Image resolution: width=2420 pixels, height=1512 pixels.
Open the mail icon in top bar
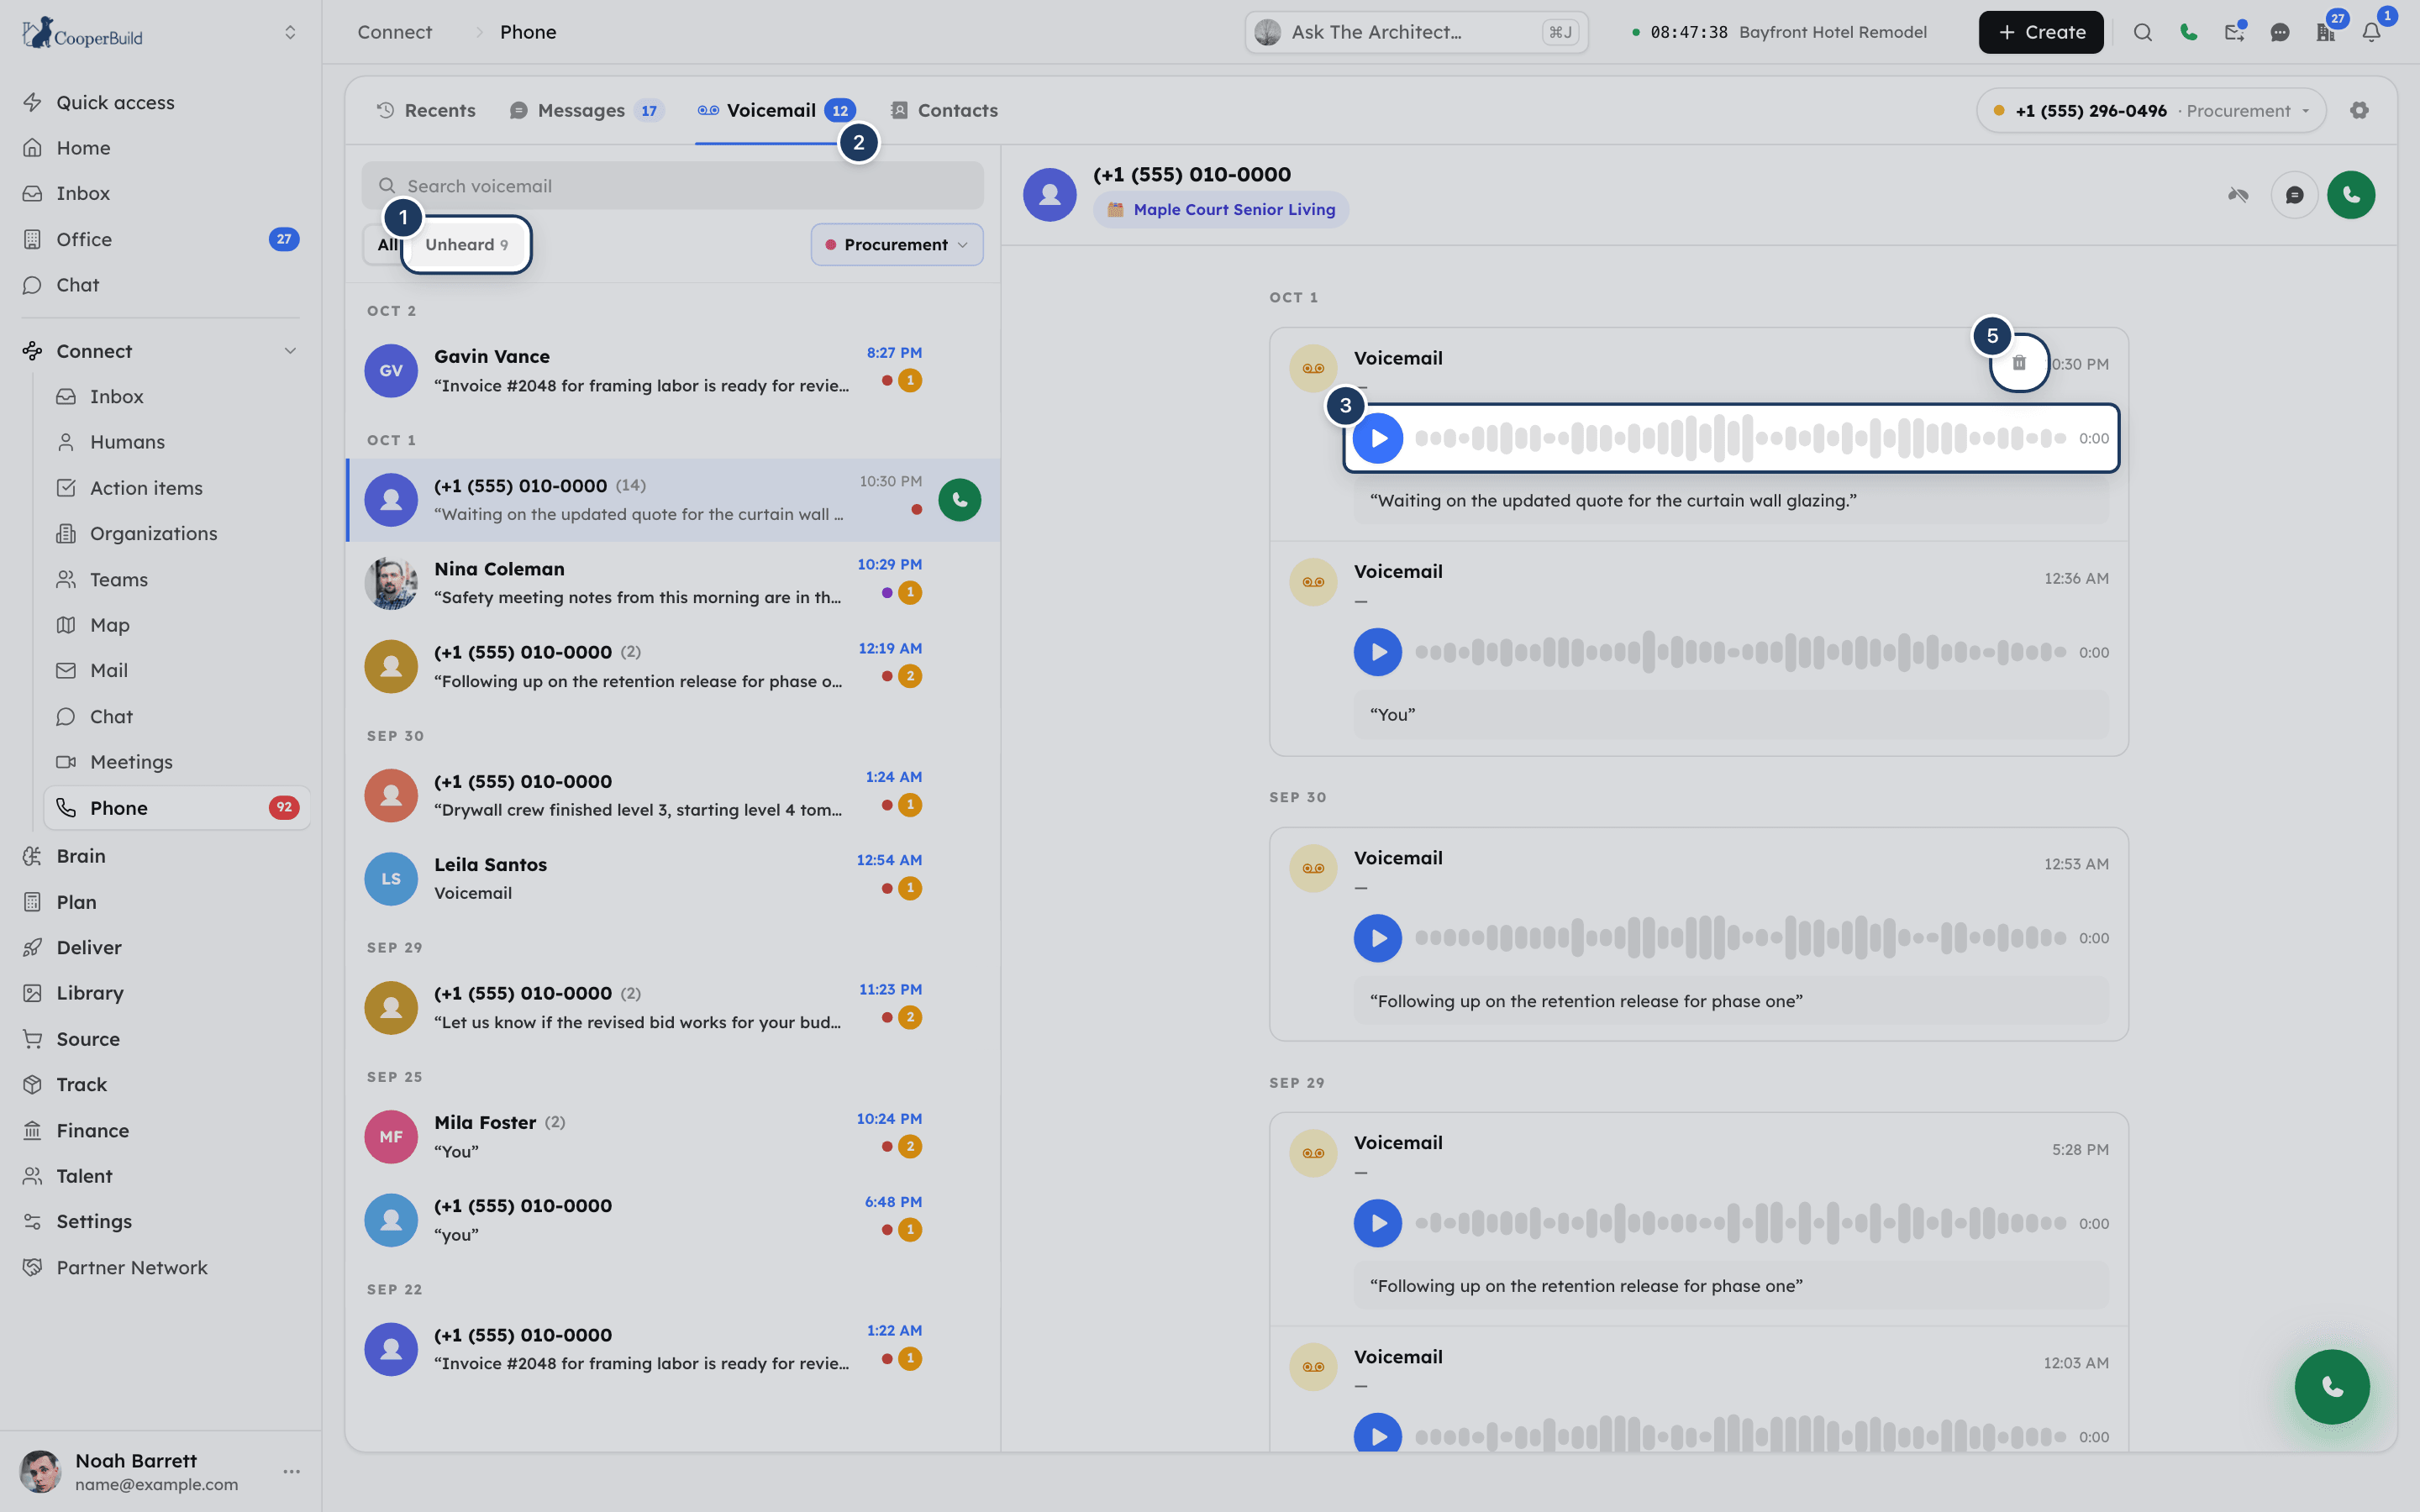(x=2234, y=32)
